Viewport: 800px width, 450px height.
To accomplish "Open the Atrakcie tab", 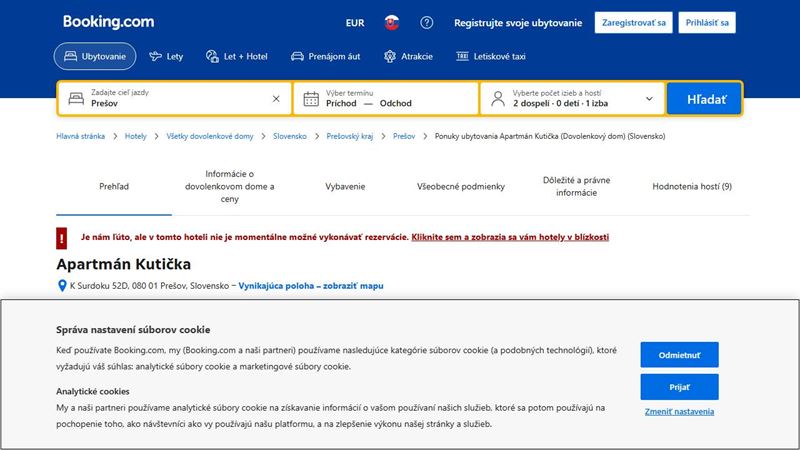I will click(408, 56).
